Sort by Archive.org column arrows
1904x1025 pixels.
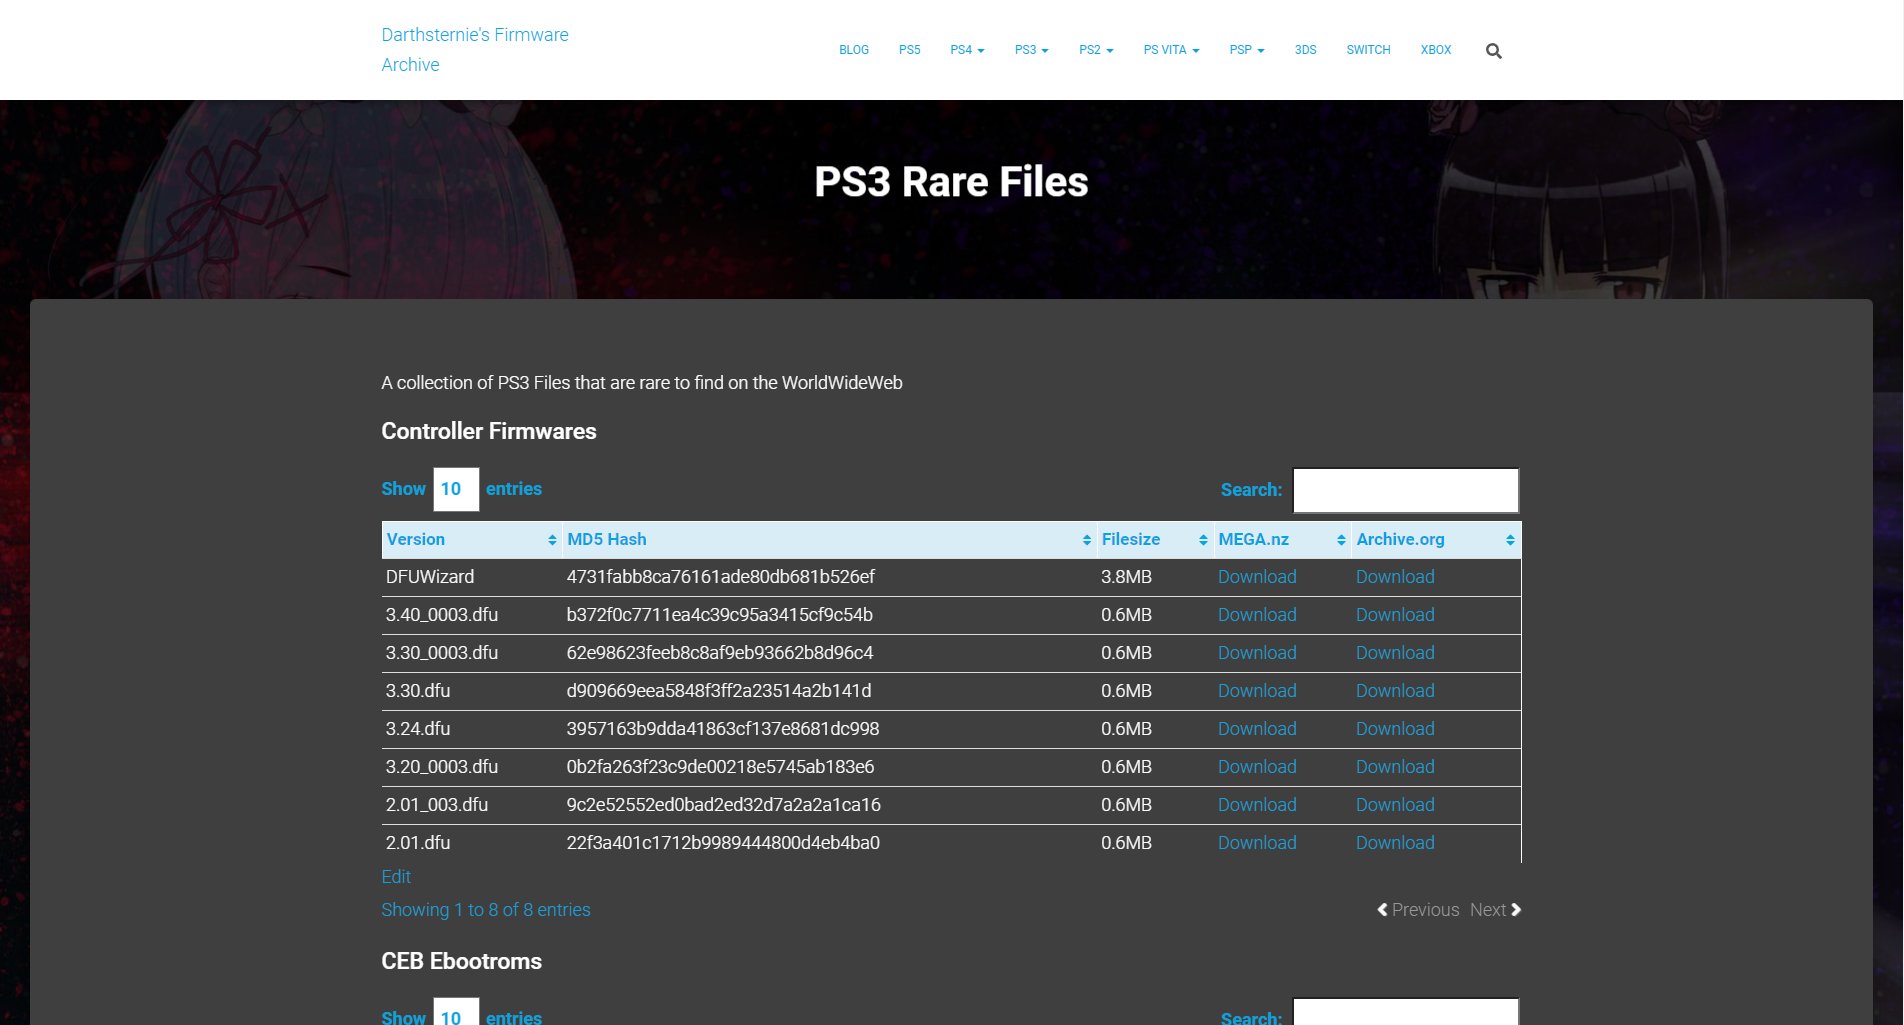[x=1510, y=540]
